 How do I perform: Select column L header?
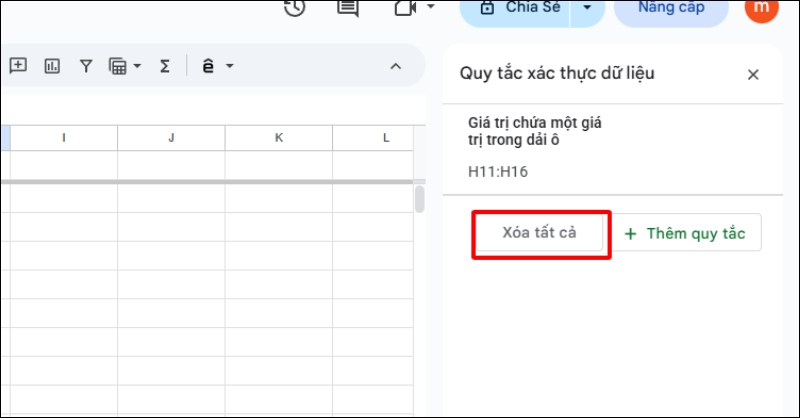(373, 138)
